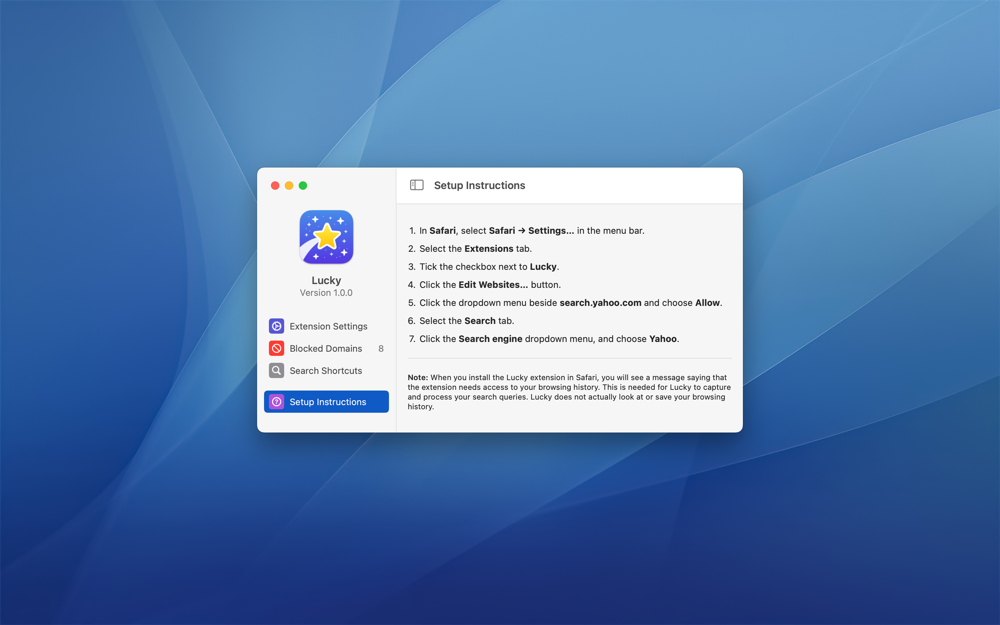Click the Setup Instructions title in toolbar
This screenshot has width=1000, height=625.
point(480,185)
